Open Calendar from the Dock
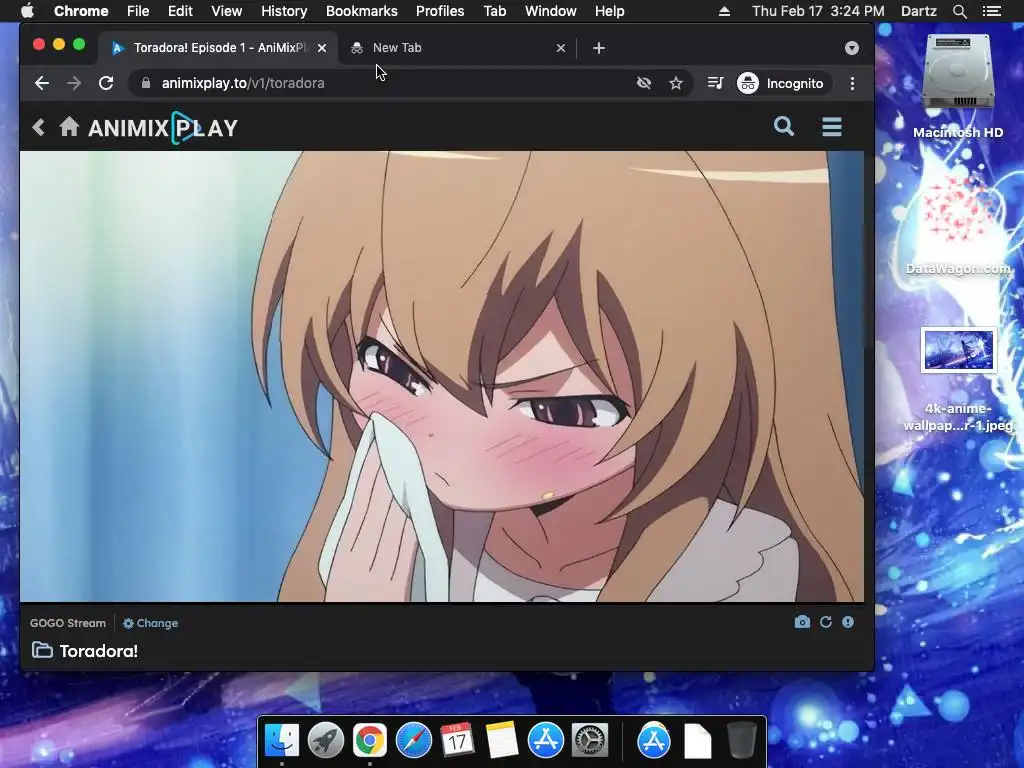The width and height of the screenshot is (1024, 768). click(x=457, y=741)
